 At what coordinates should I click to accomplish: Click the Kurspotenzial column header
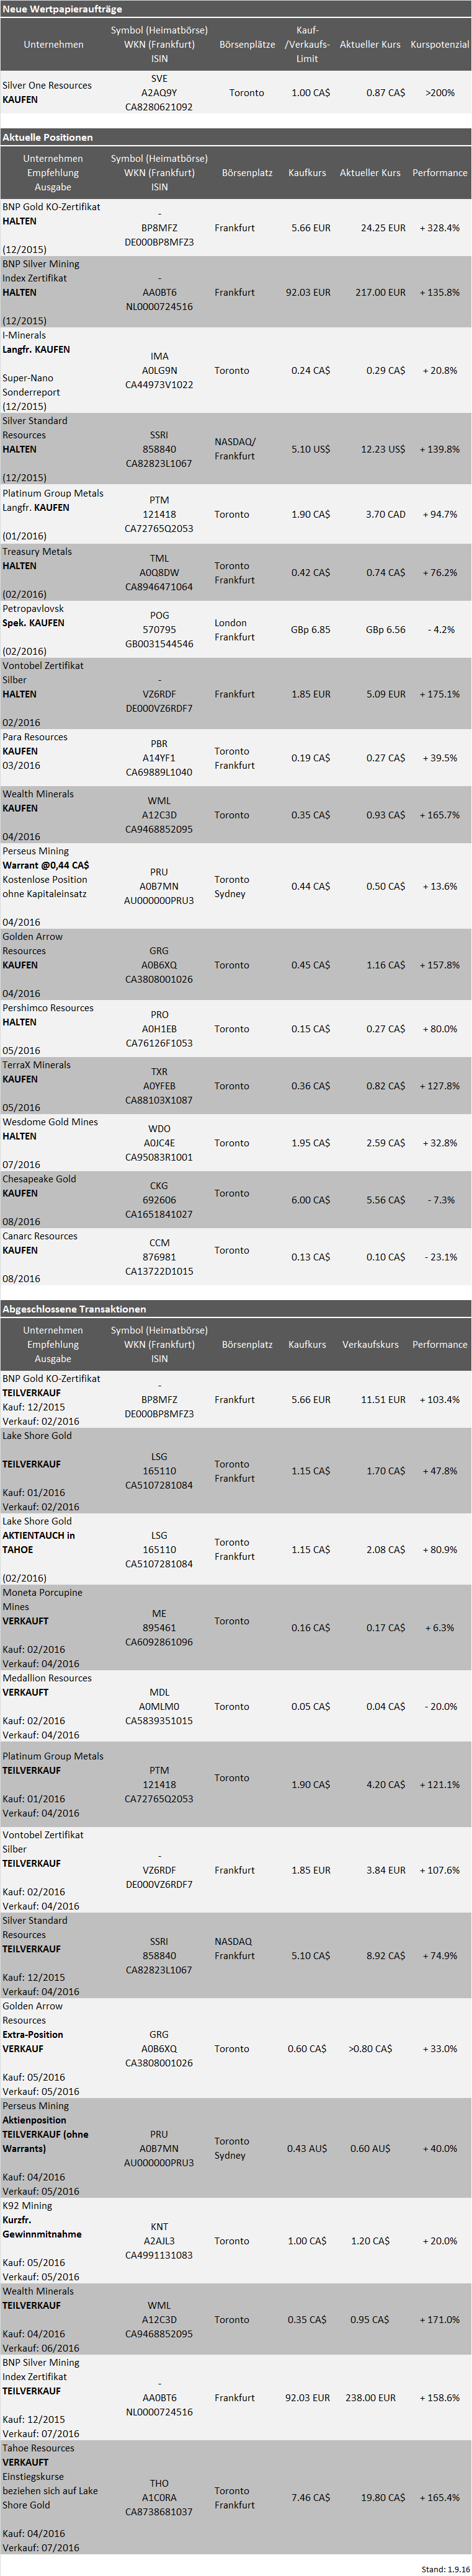(439, 45)
